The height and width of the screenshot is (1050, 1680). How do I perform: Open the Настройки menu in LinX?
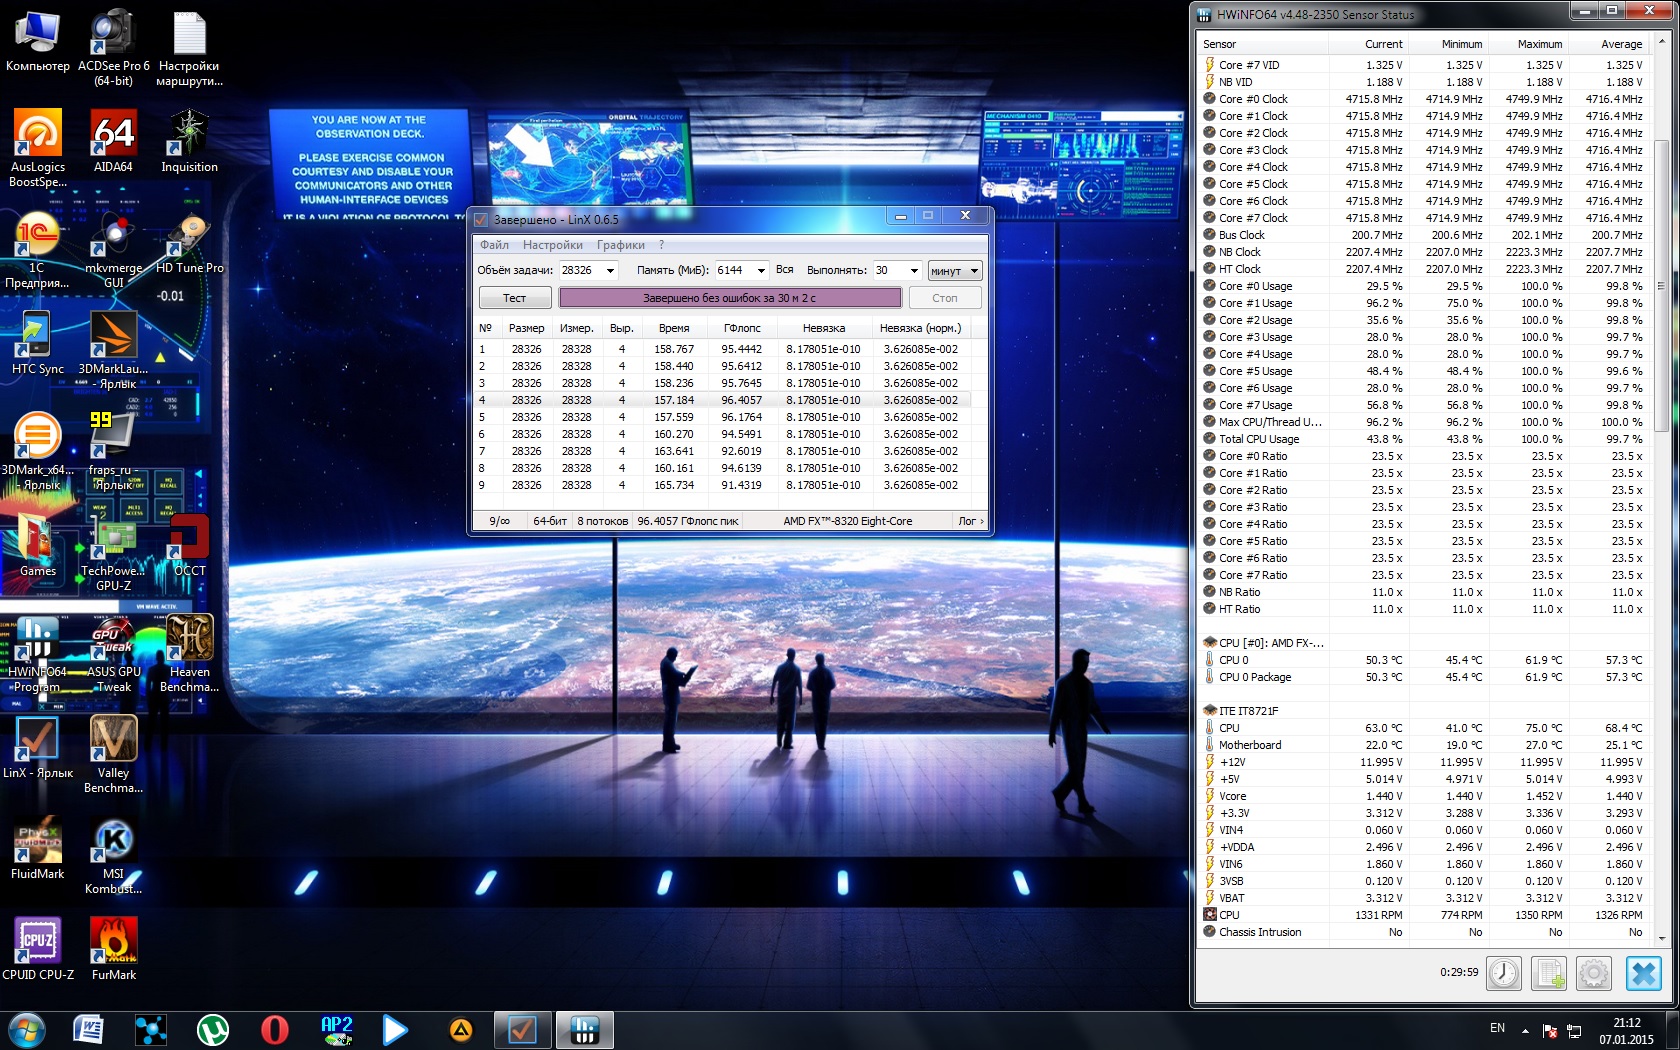(552, 245)
